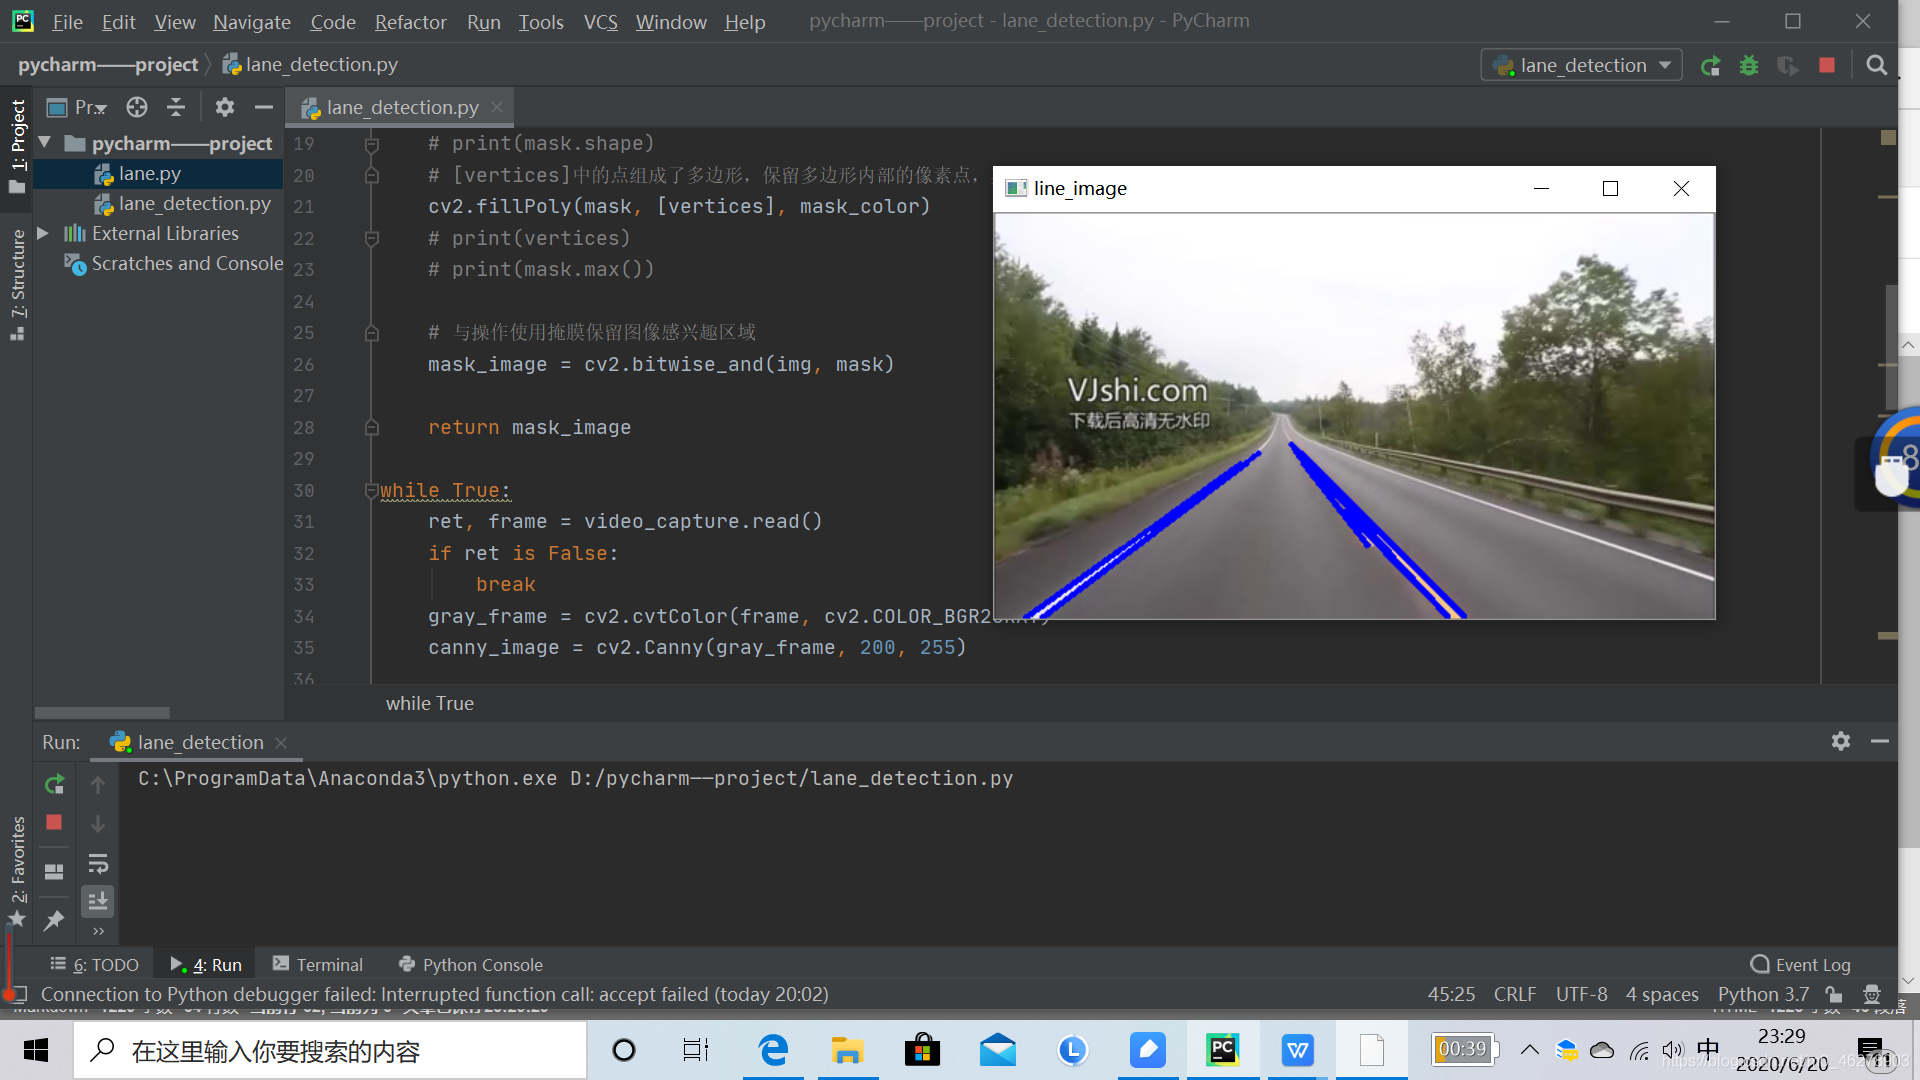The width and height of the screenshot is (1920, 1080).
Task: Click the Project panel horizontal scrollbar
Action: pyautogui.click(x=102, y=713)
